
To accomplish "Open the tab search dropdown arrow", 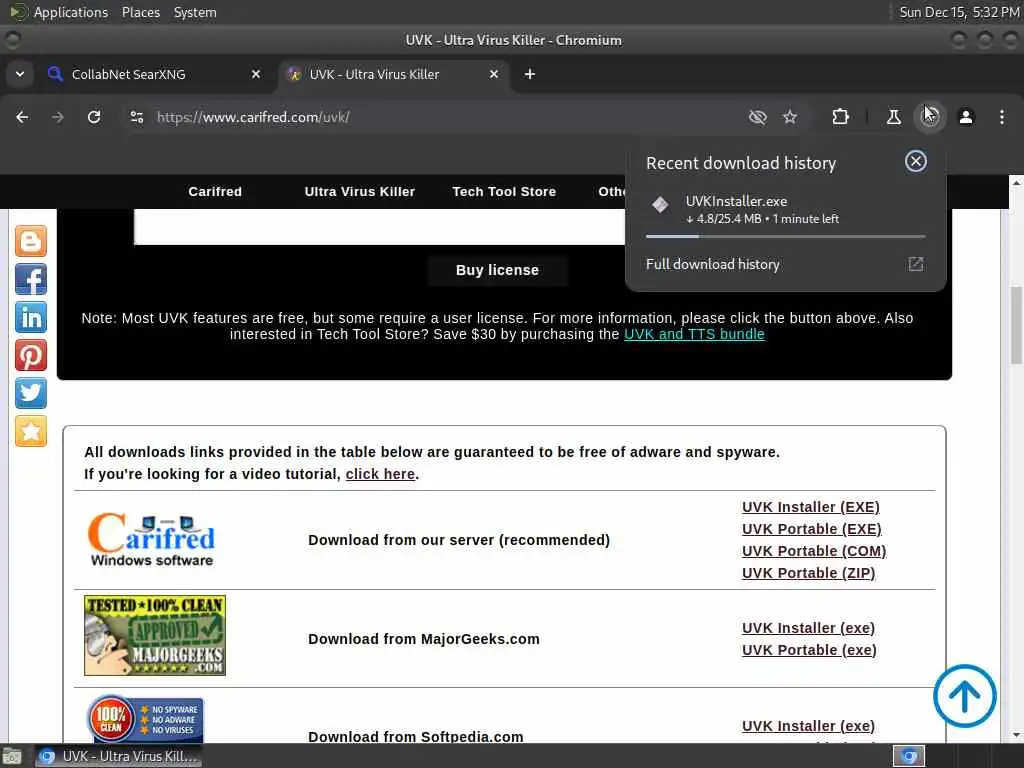I will pyautogui.click(x=20, y=74).
